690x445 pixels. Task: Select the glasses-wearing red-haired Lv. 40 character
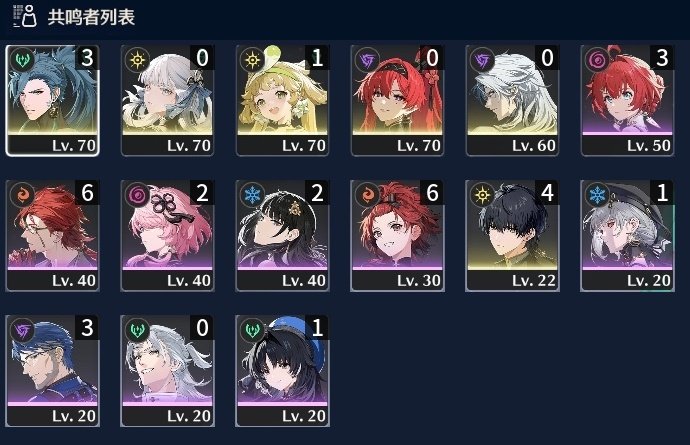tap(52, 235)
